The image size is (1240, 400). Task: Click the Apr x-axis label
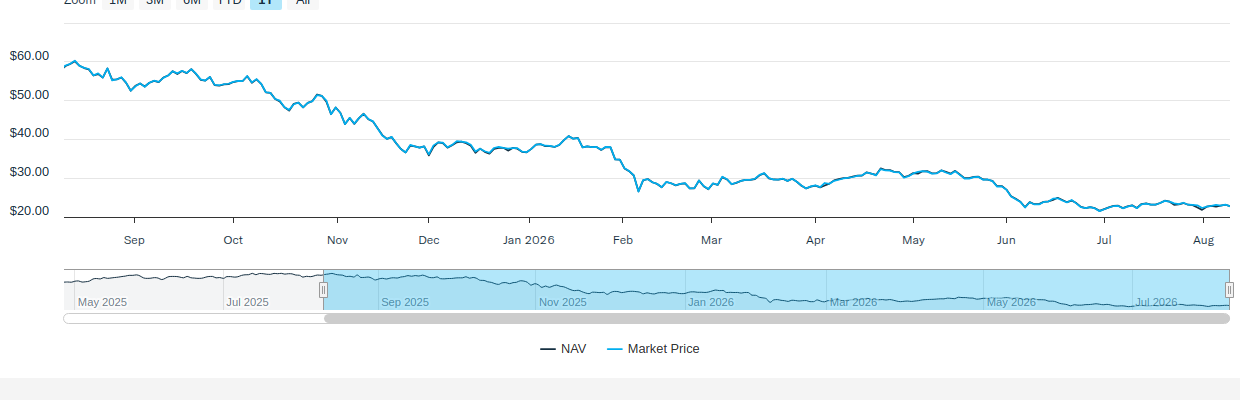(815, 240)
